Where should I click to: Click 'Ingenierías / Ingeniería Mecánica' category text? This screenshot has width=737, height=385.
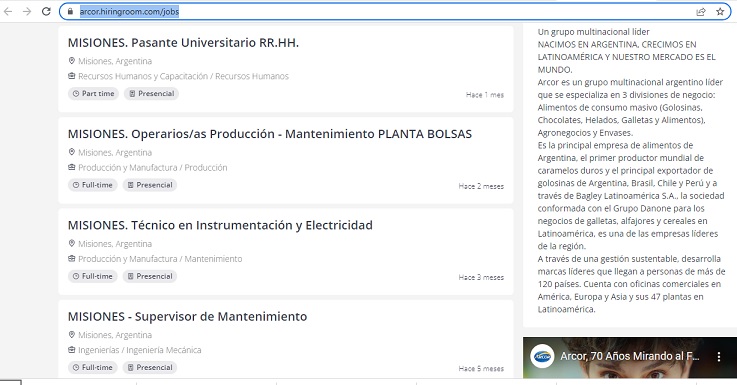point(140,350)
